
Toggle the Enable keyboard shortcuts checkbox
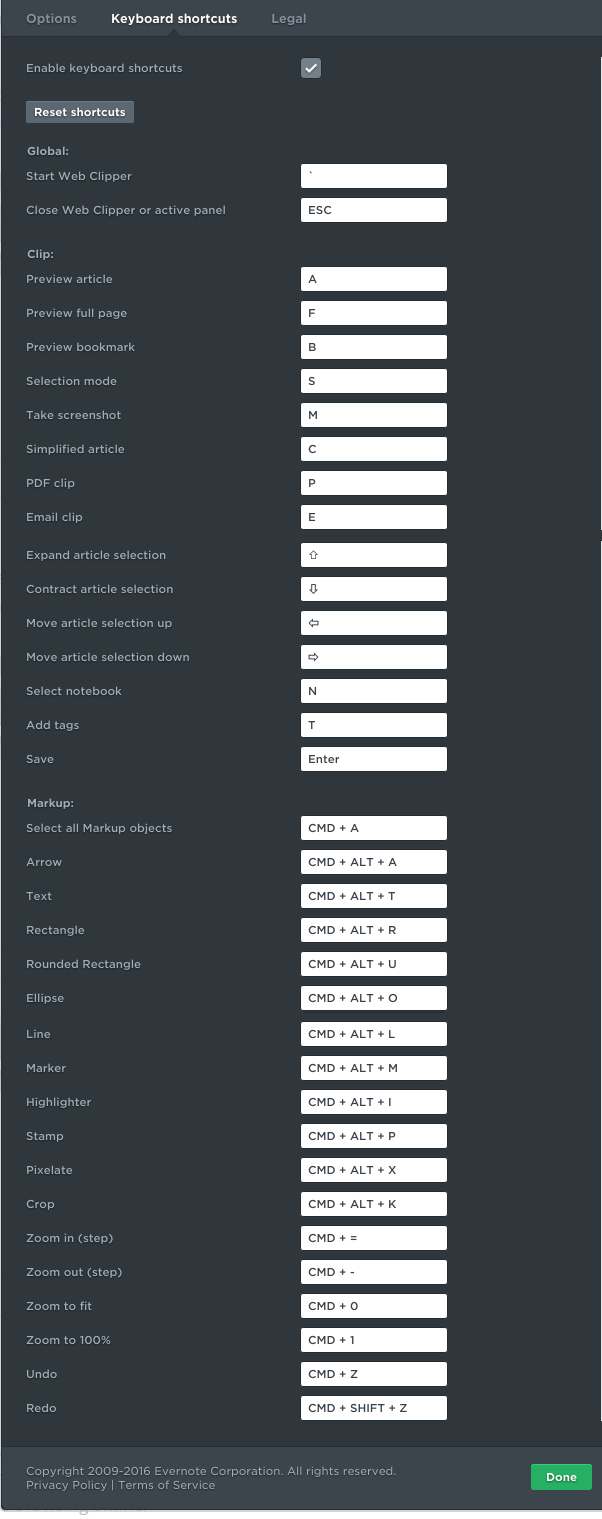pyautogui.click(x=311, y=68)
